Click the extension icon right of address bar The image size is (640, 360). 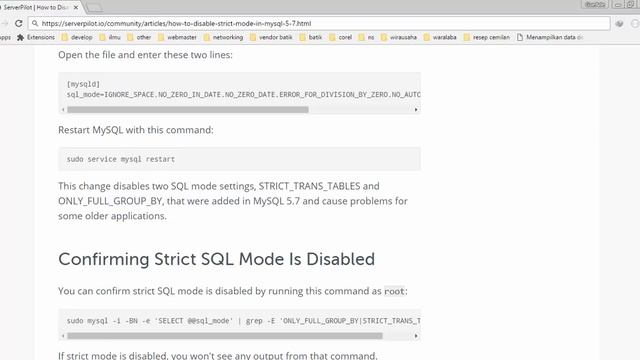(x=619, y=24)
